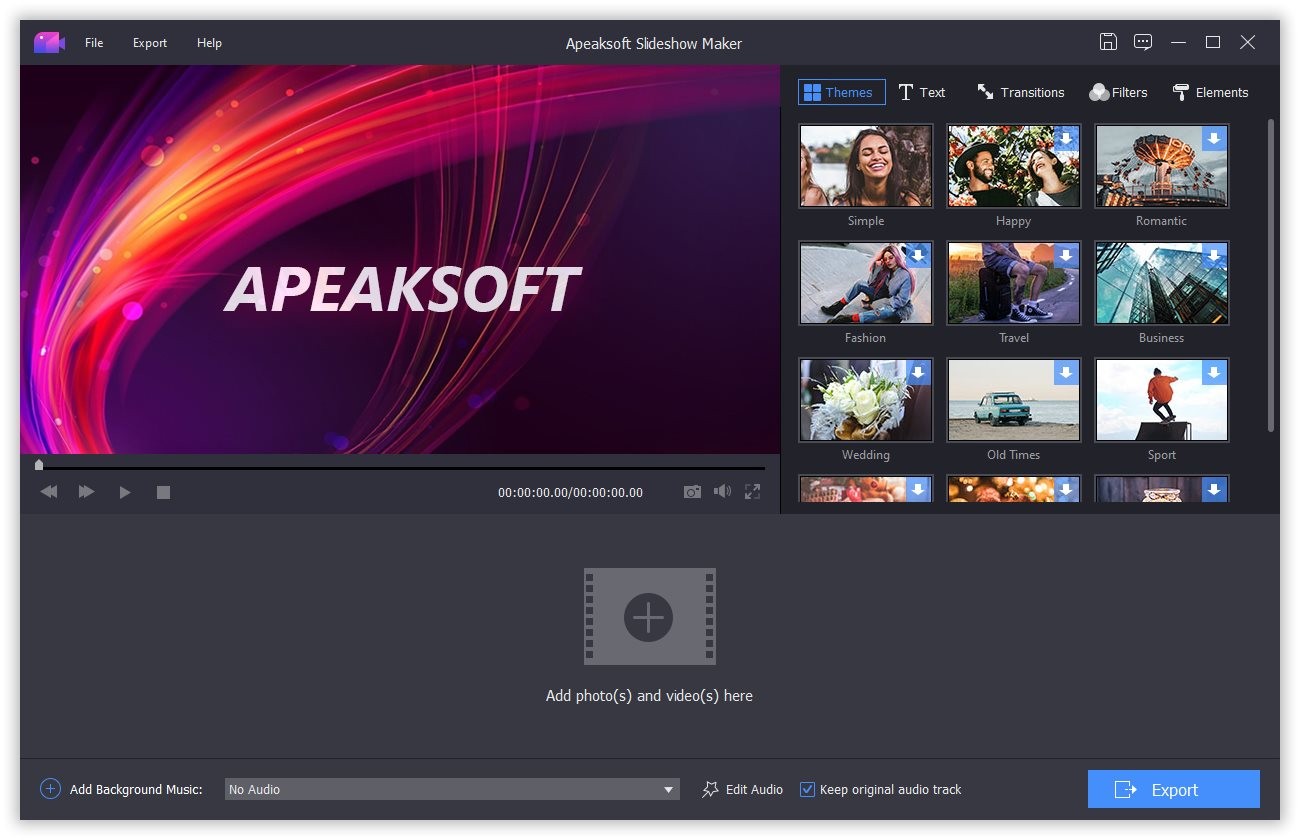Switch to the Text tab
This screenshot has height=840, width=1300.
click(921, 92)
